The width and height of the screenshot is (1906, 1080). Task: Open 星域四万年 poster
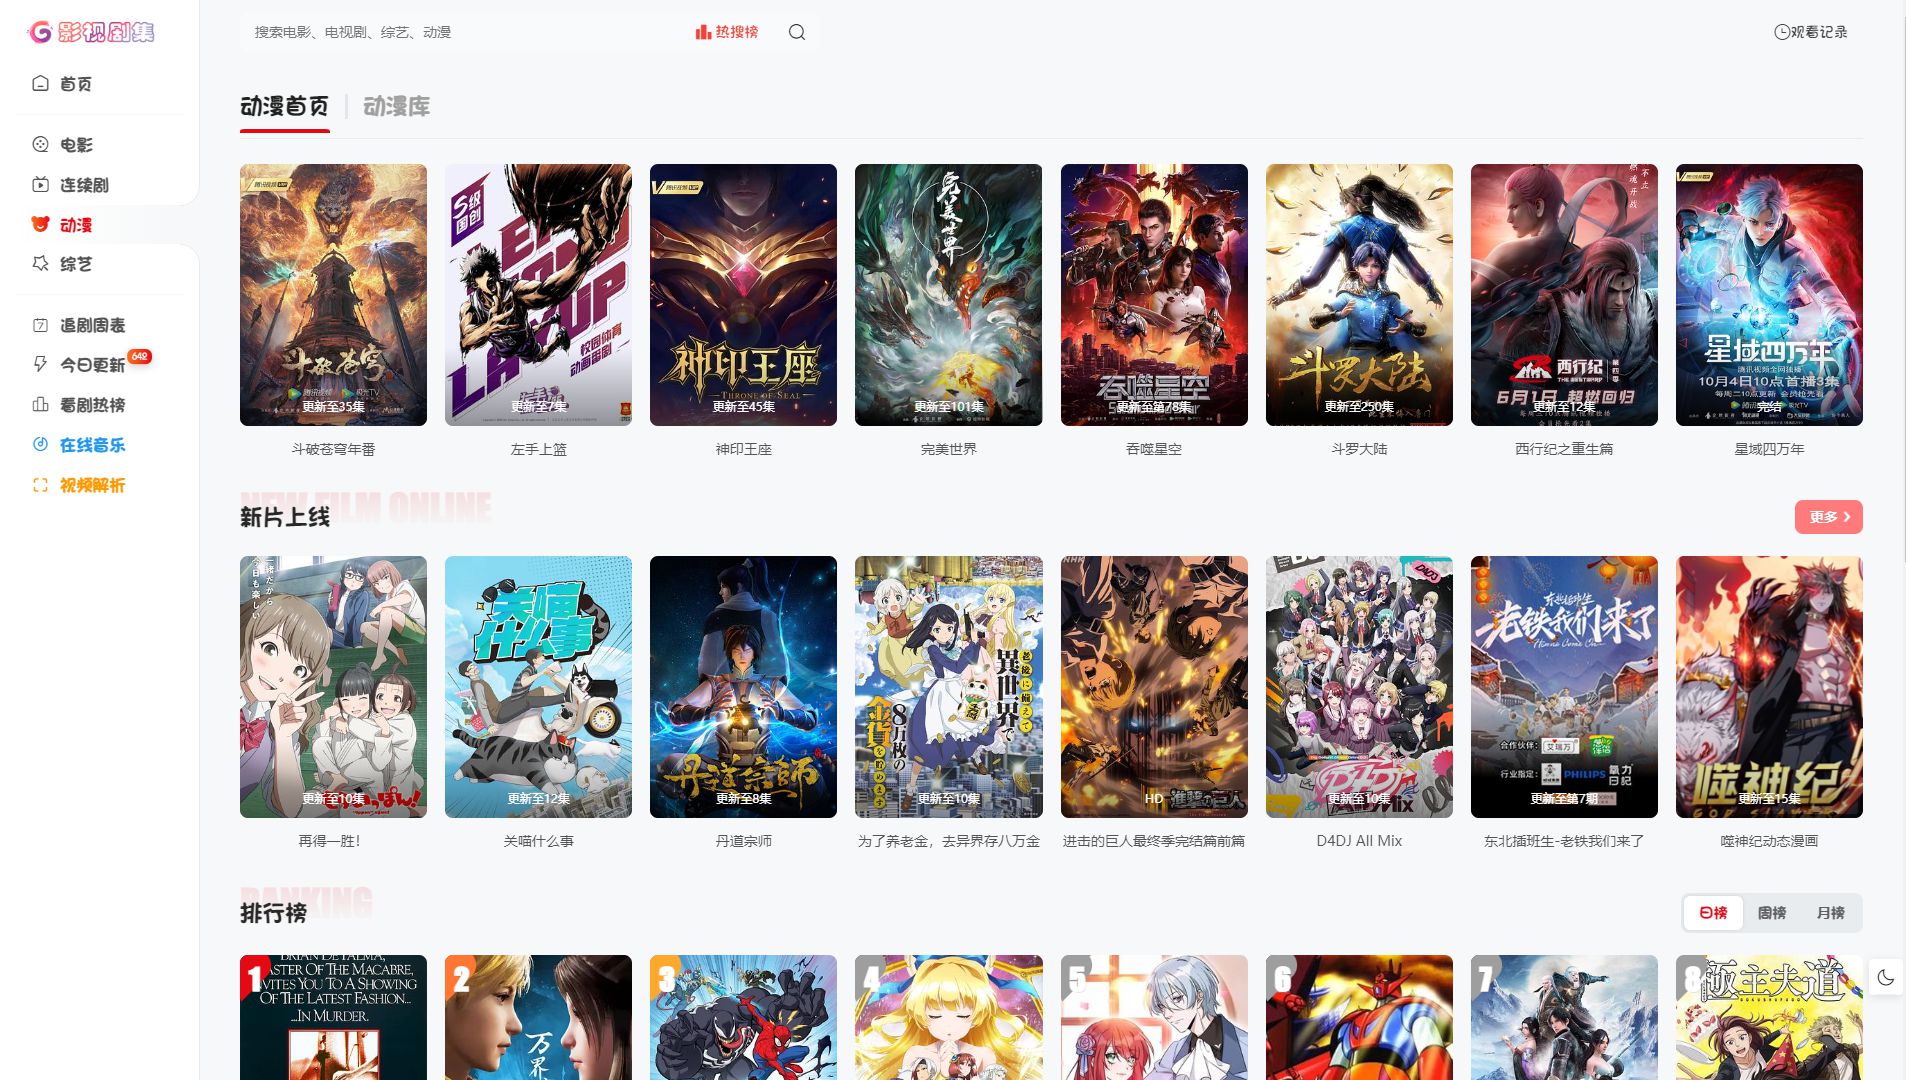[x=1769, y=295]
